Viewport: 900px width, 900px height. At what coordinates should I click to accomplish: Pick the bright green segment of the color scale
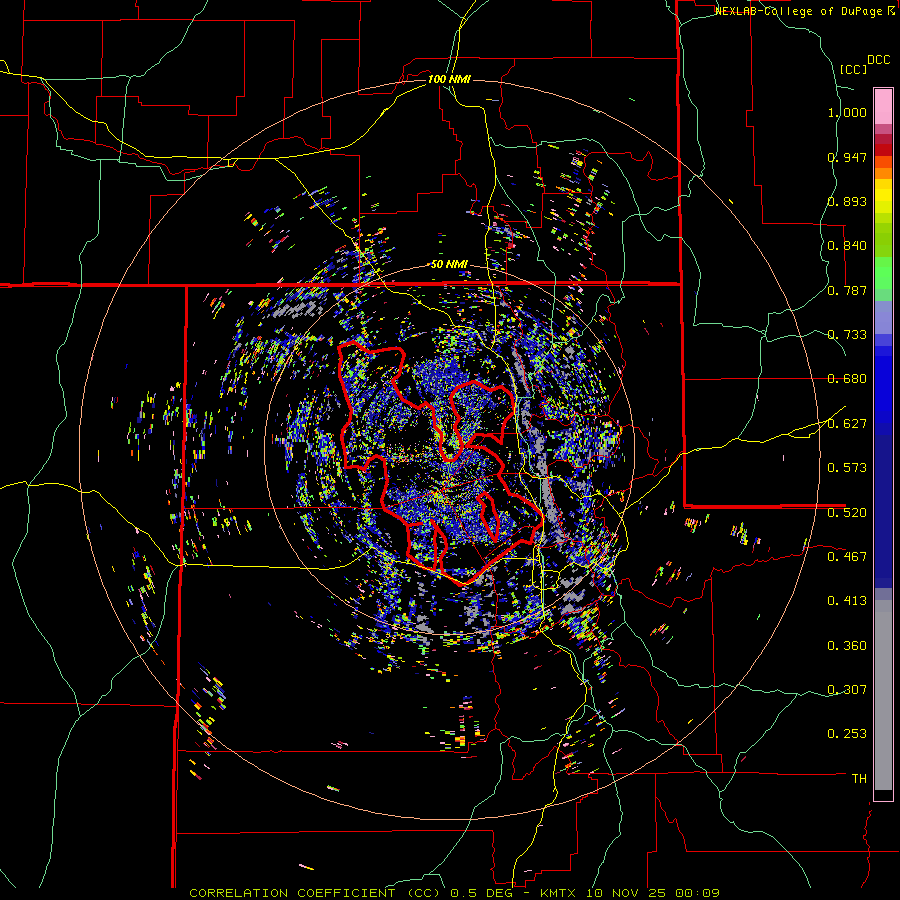(883, 273)
